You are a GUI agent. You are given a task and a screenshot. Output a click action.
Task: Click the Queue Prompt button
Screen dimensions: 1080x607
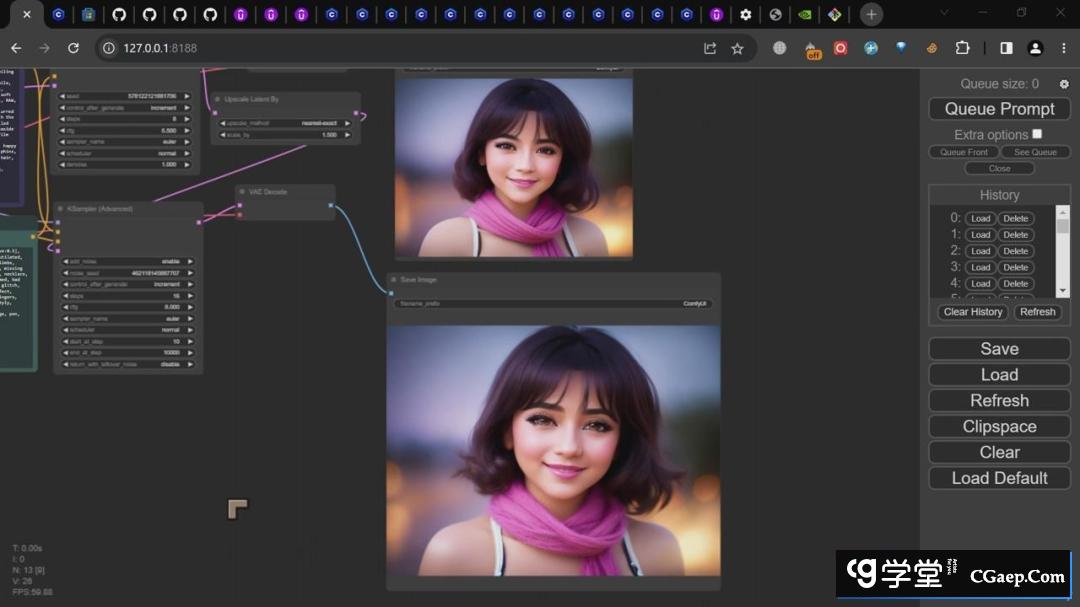tap(999, 109)
